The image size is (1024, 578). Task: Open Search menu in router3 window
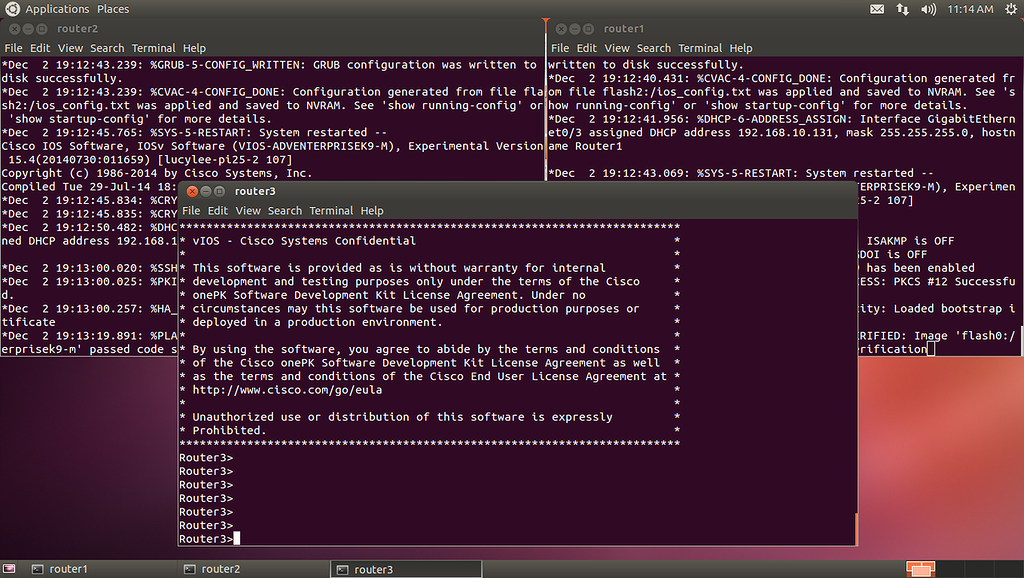(285, 211)
